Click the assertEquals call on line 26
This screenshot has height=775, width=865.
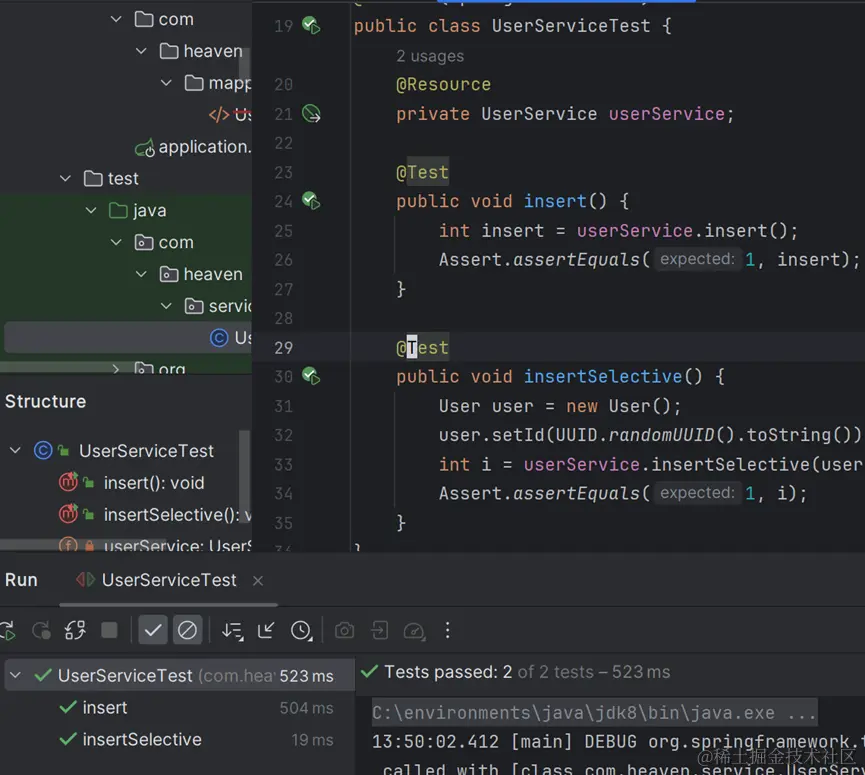click(576, 260)
